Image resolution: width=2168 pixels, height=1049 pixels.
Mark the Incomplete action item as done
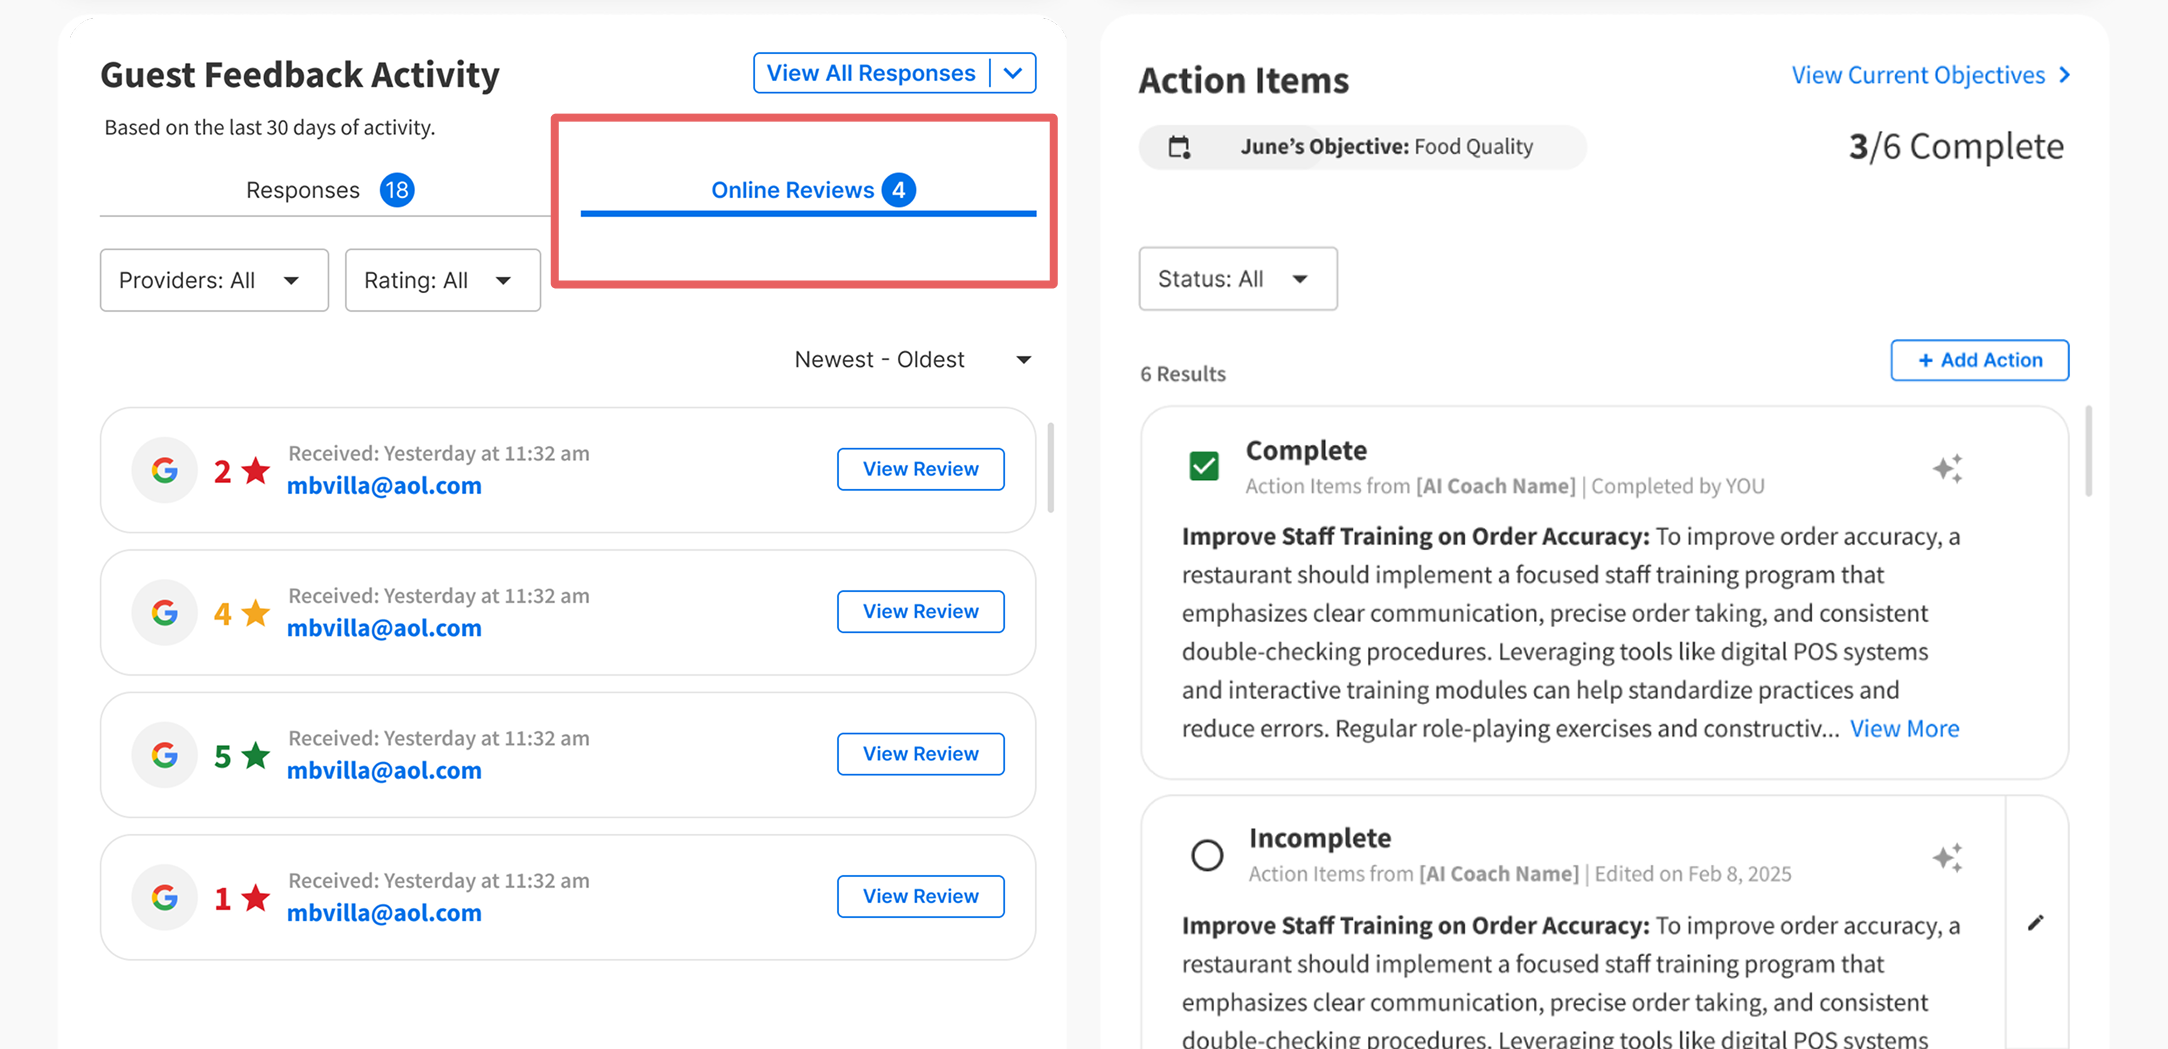(1207, 855)
